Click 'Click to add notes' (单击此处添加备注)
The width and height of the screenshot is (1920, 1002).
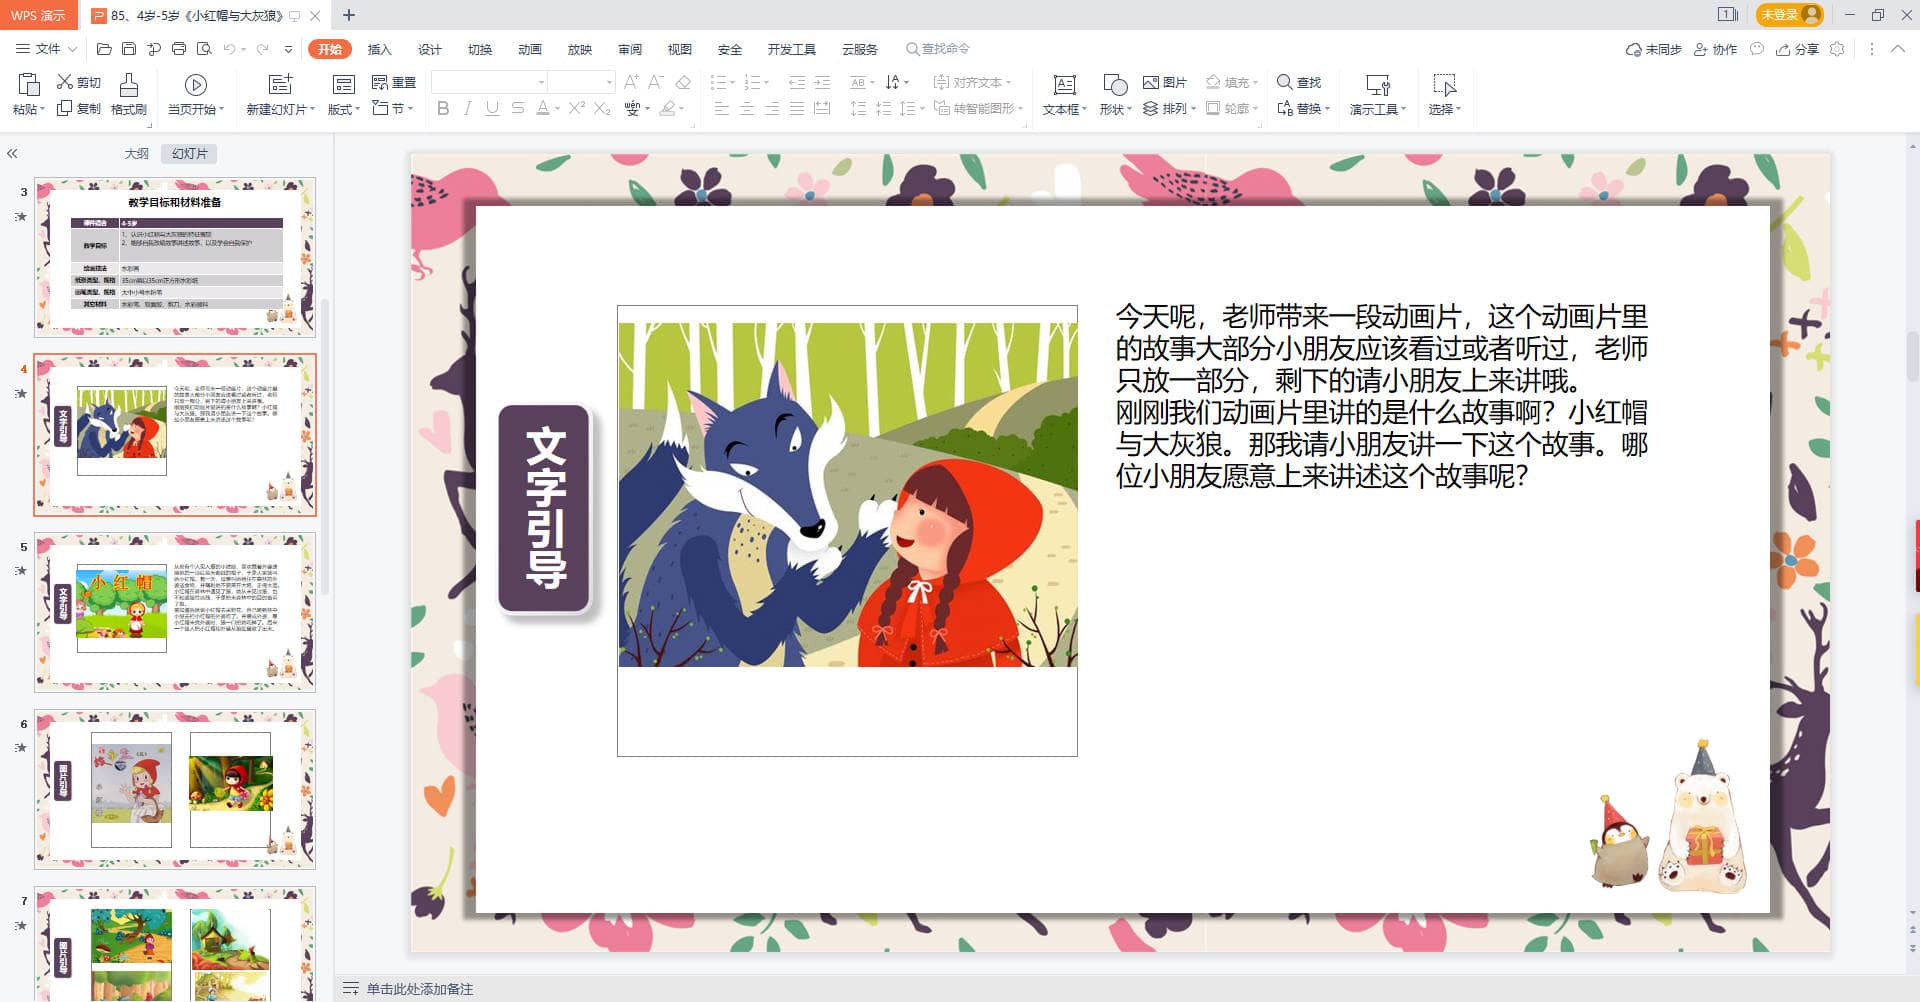point(420,989)
